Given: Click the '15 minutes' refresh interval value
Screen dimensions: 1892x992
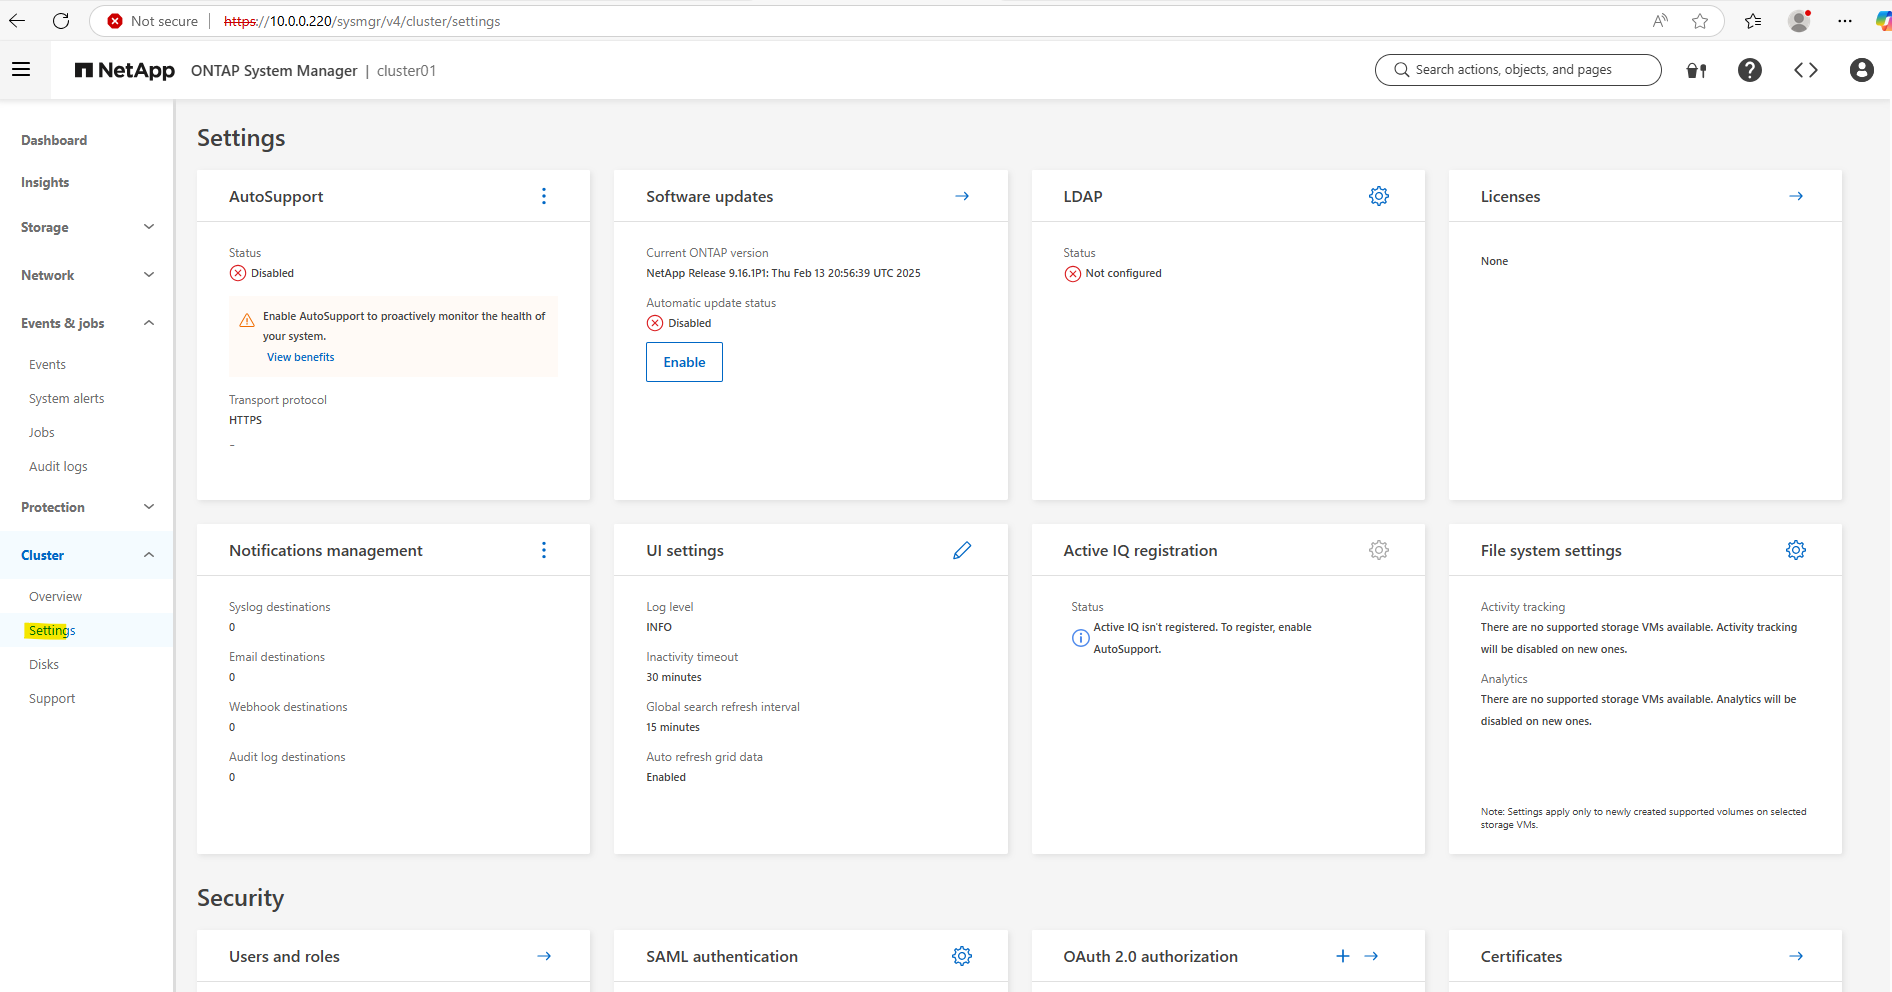Looking at the screenshot, I should [673, 727].
